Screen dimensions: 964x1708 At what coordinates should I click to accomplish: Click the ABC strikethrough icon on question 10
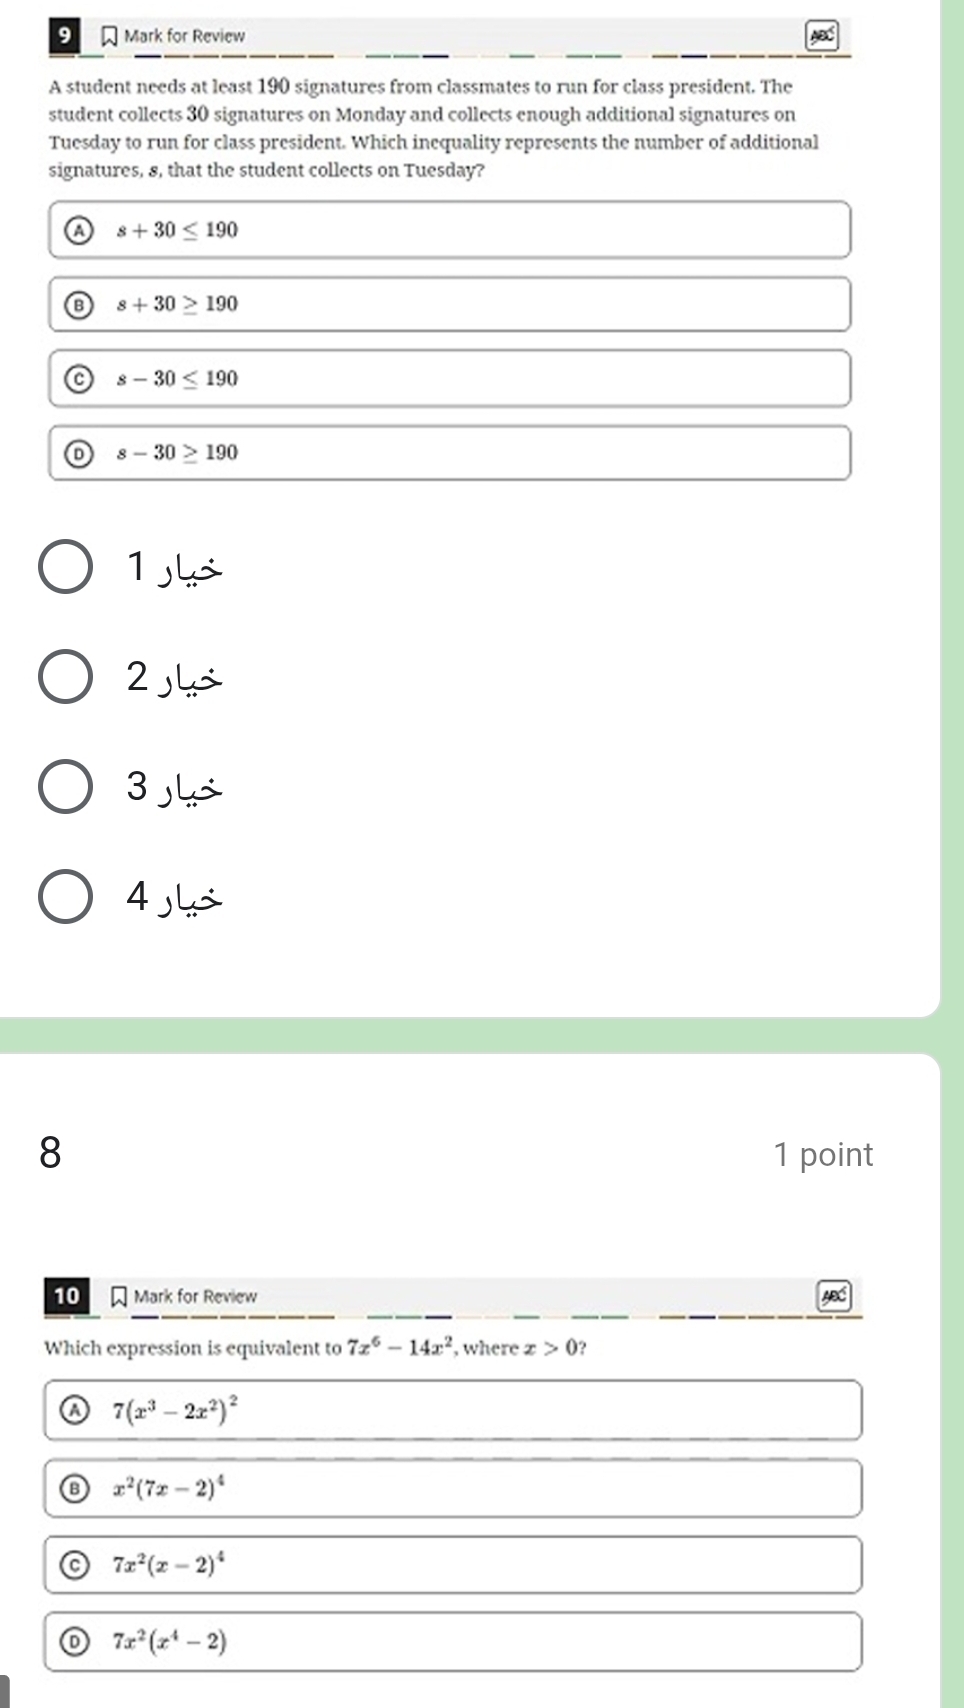[834, 1295]
